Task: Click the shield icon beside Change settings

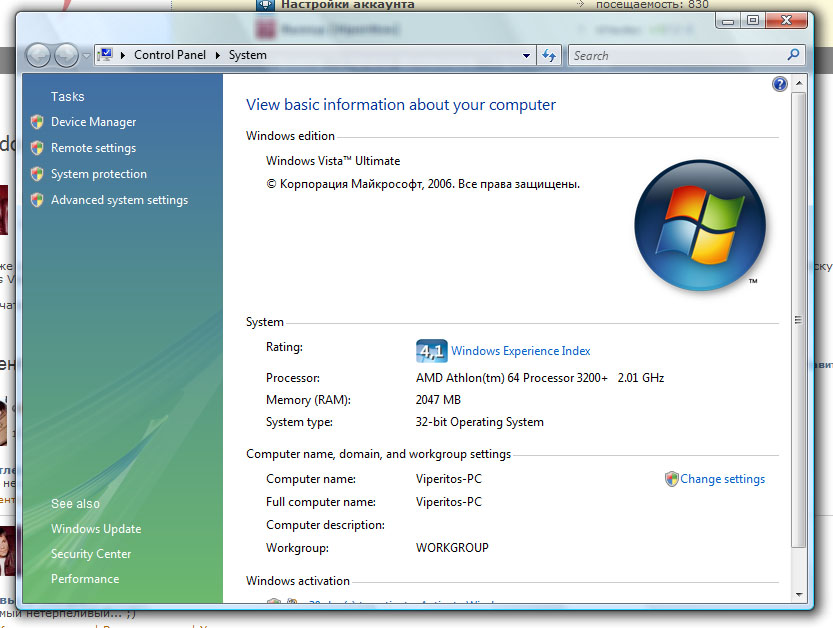Action: point(671,479)
